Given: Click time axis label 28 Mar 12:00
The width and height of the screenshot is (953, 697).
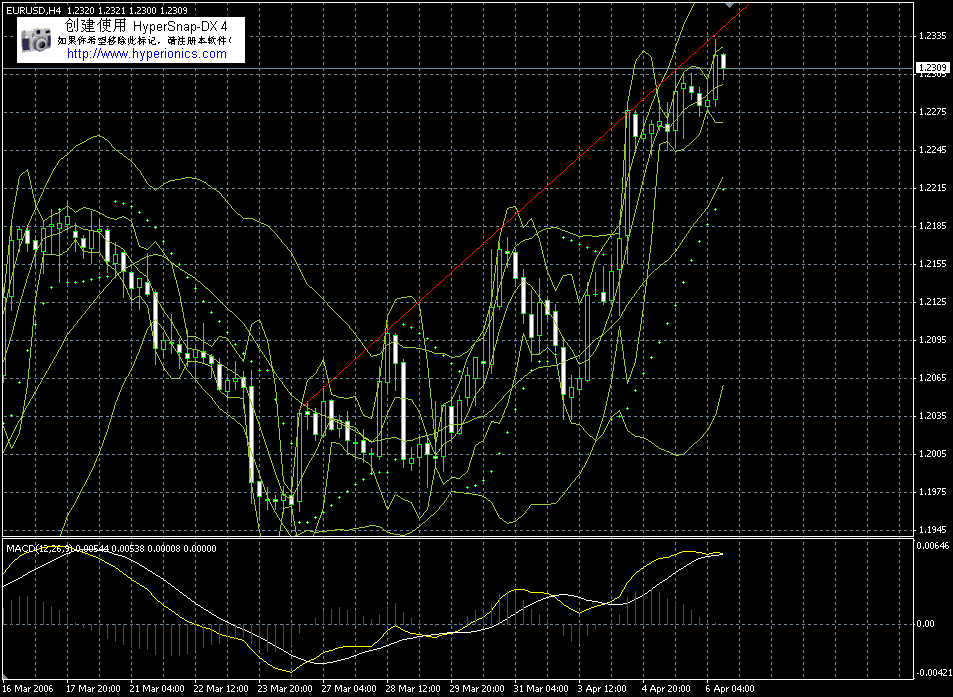Looking at the screenshot, I should click(x=413, y=688).
